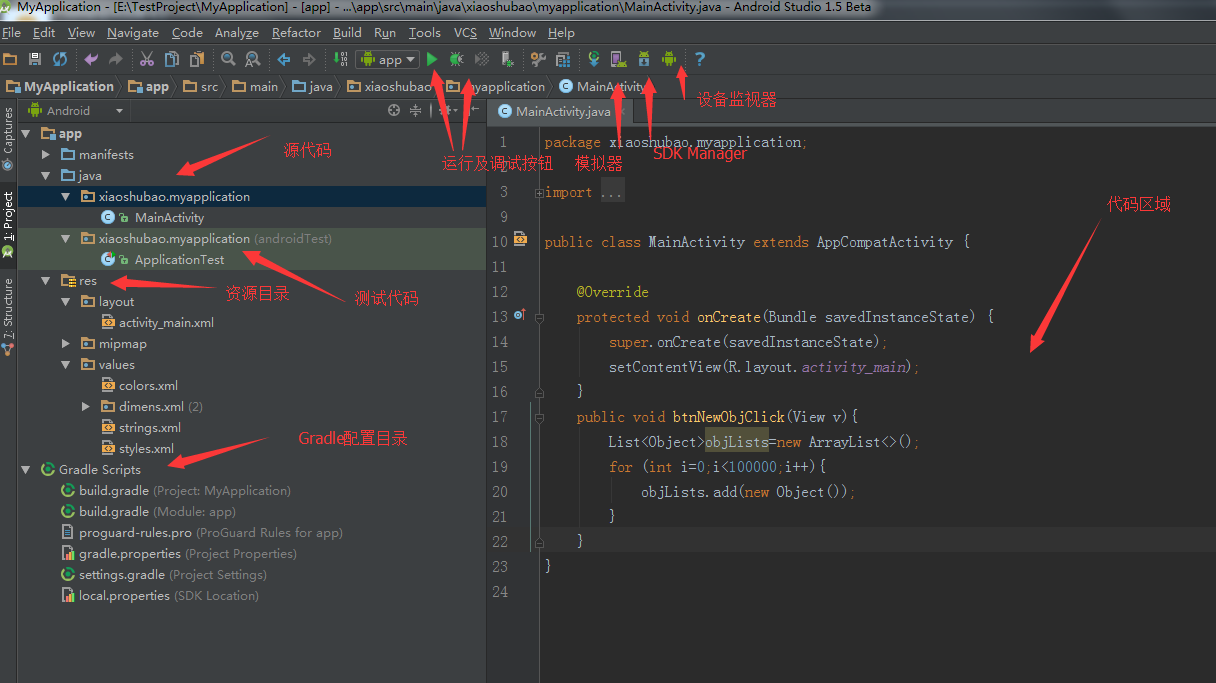
Task: Open the Android project view dropdown
Action: click(x=82, y=111)
